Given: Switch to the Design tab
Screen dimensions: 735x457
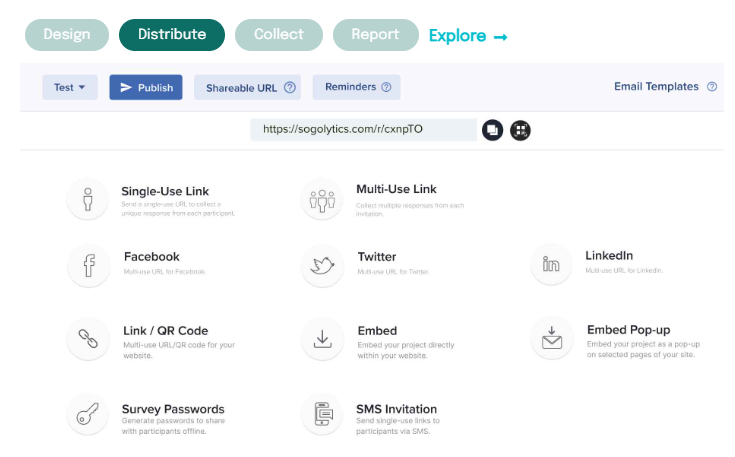Looking at the screenshot, I should click(66, 34).
